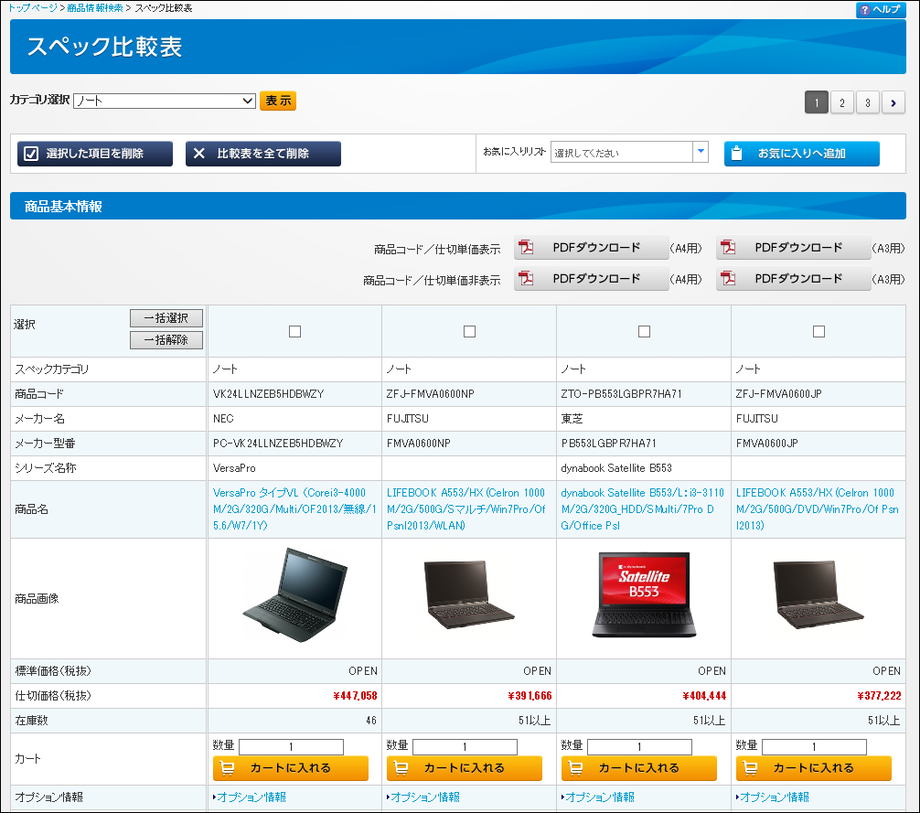Tick the selection checkbox for the NEC column

coord(295,331)
